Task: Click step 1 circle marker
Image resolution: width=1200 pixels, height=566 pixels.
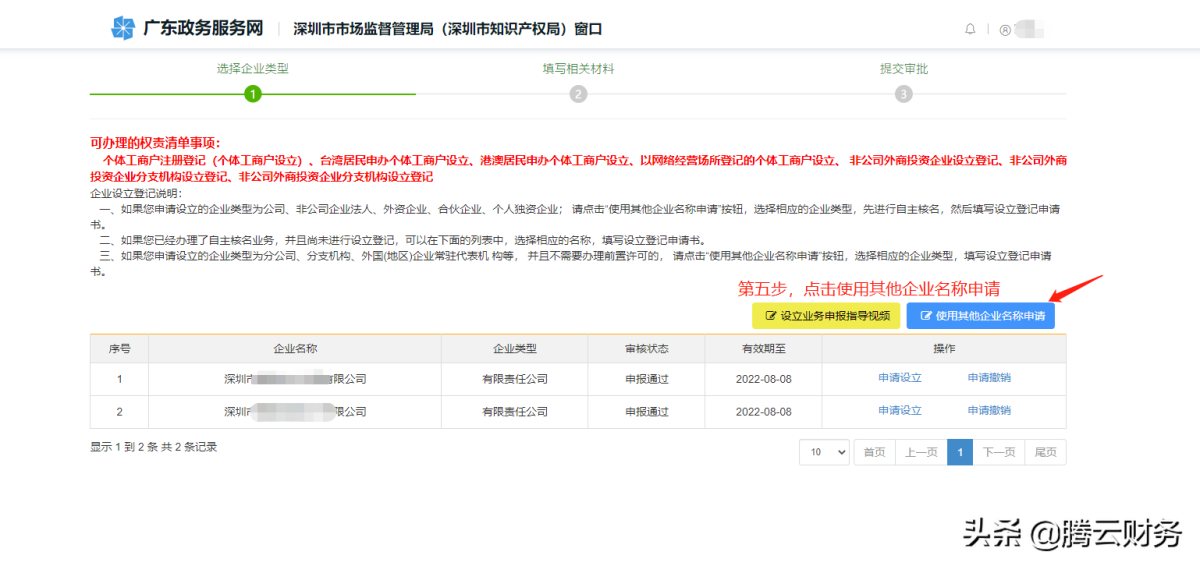Action: 253,94
